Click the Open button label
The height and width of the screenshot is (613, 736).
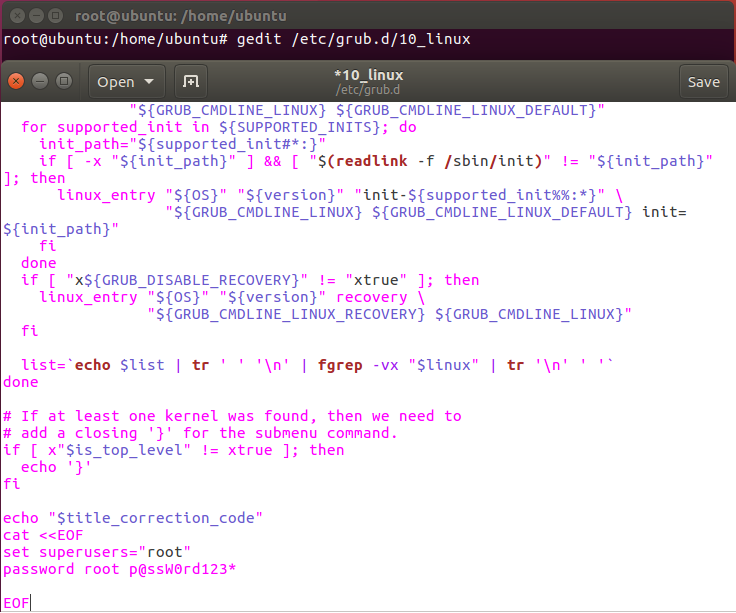pyautogui.click(x=115, y=82)
